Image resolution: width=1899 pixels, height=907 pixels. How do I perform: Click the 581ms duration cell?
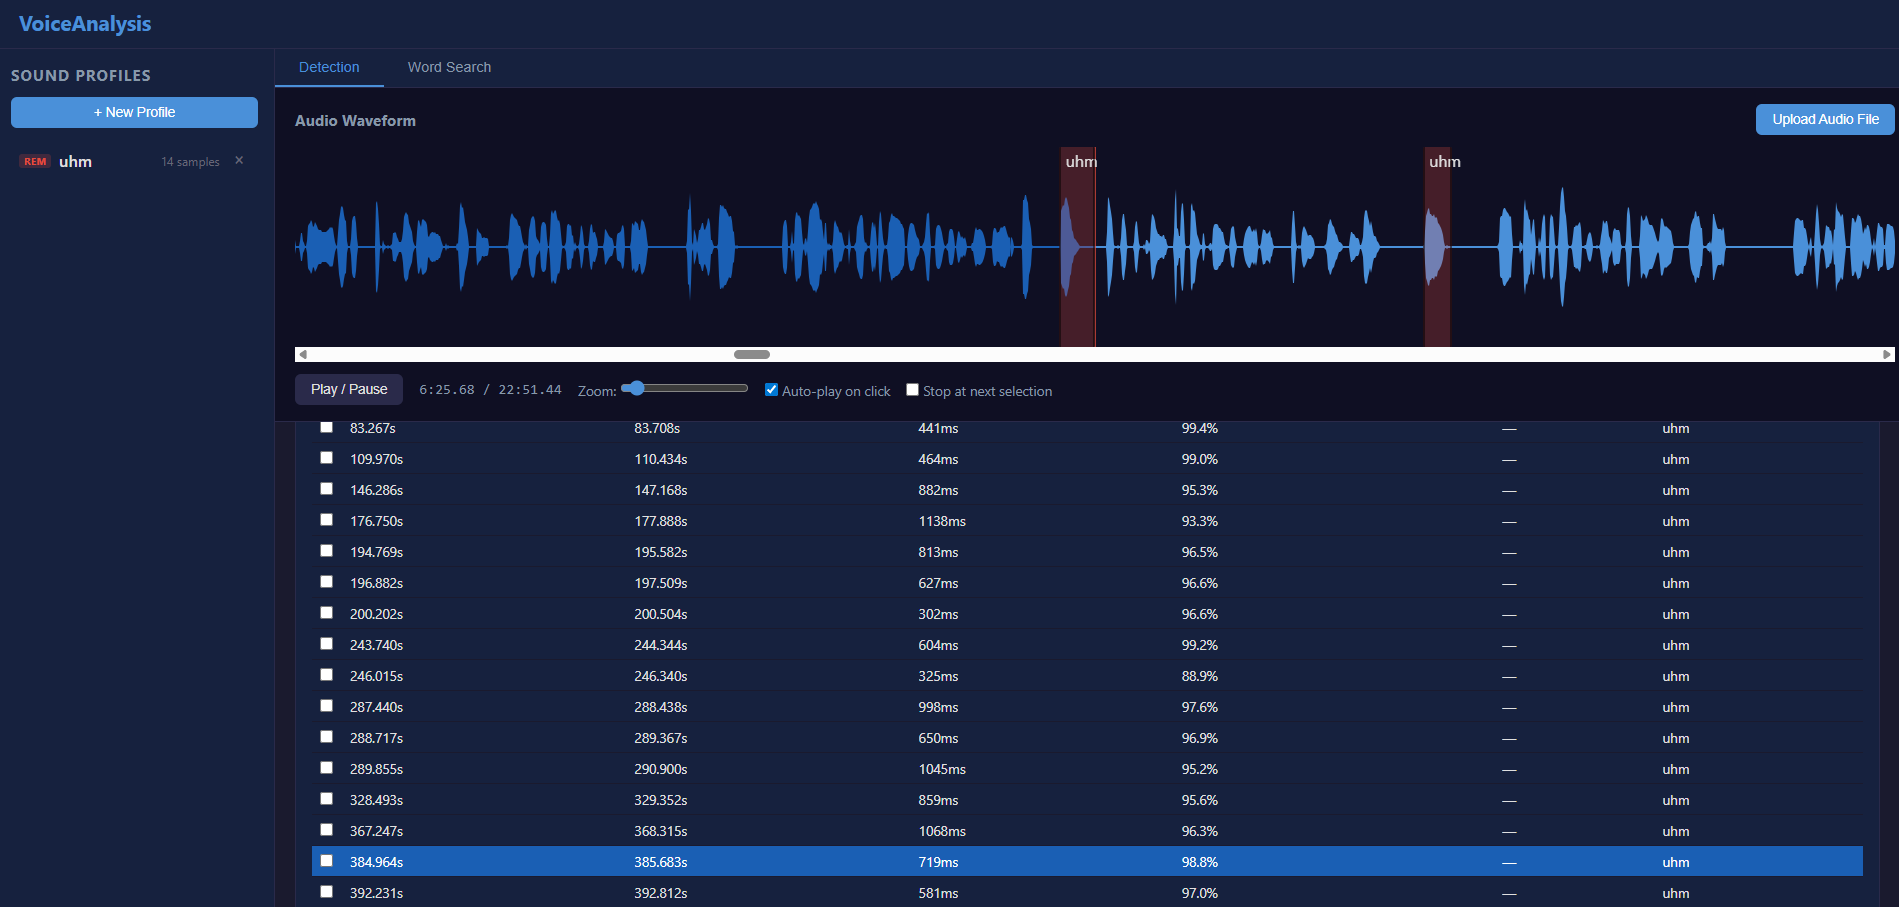pyautogui.click(x=938, y=893)
